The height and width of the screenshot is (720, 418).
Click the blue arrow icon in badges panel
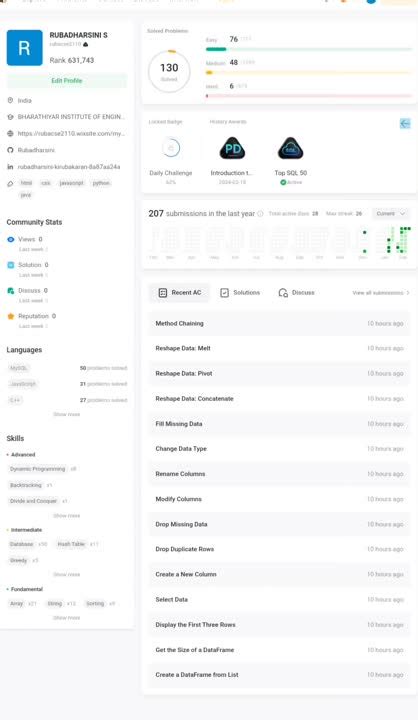pyautogui.click(x=405, y=123)
